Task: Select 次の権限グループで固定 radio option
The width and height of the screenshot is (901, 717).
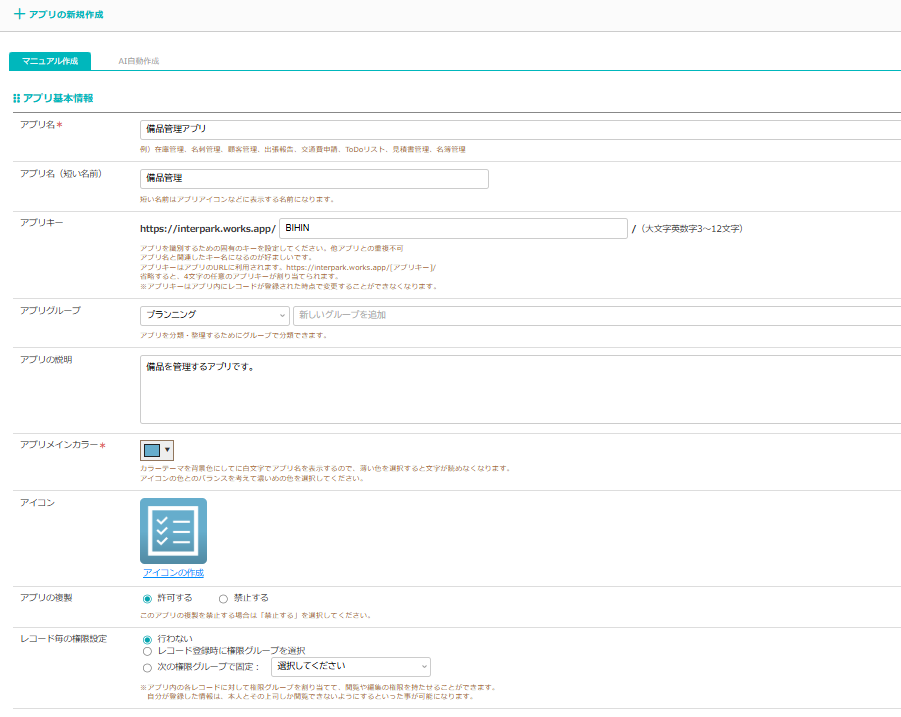Action: pos(147,667)
